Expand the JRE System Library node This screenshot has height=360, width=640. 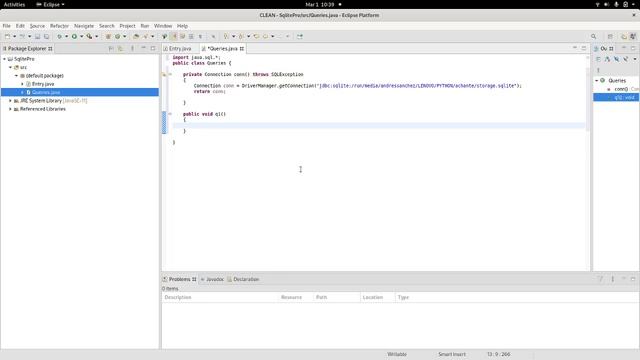pos(10,100)
